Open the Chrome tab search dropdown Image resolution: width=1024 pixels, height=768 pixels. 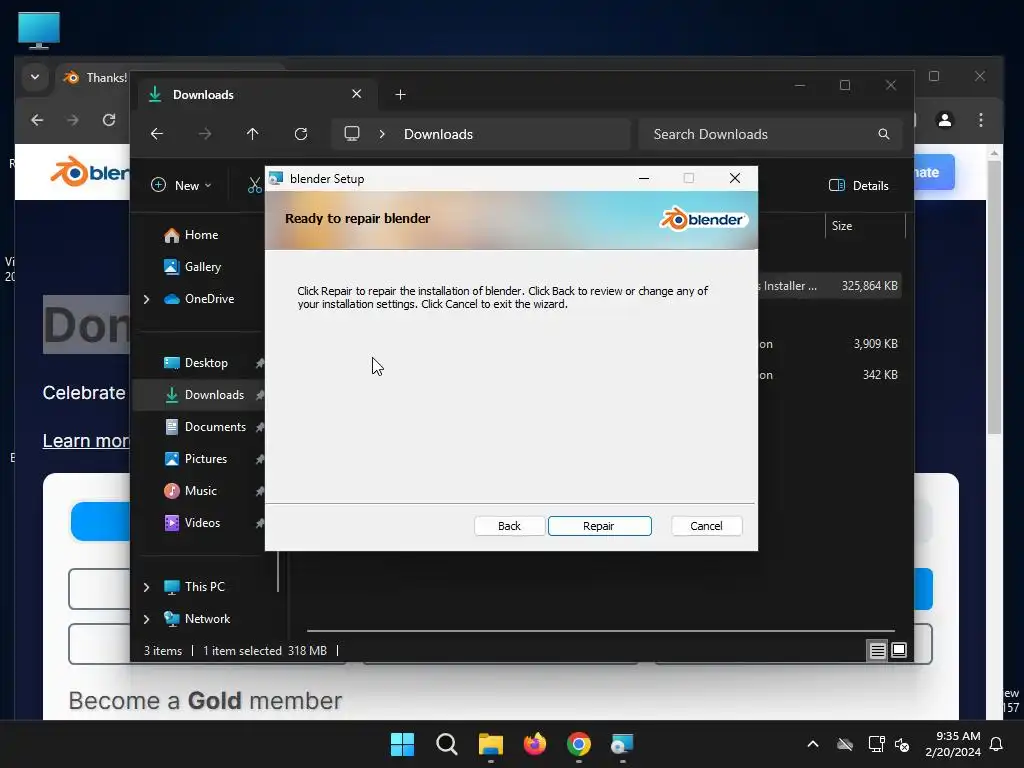(x=35, y=77)
